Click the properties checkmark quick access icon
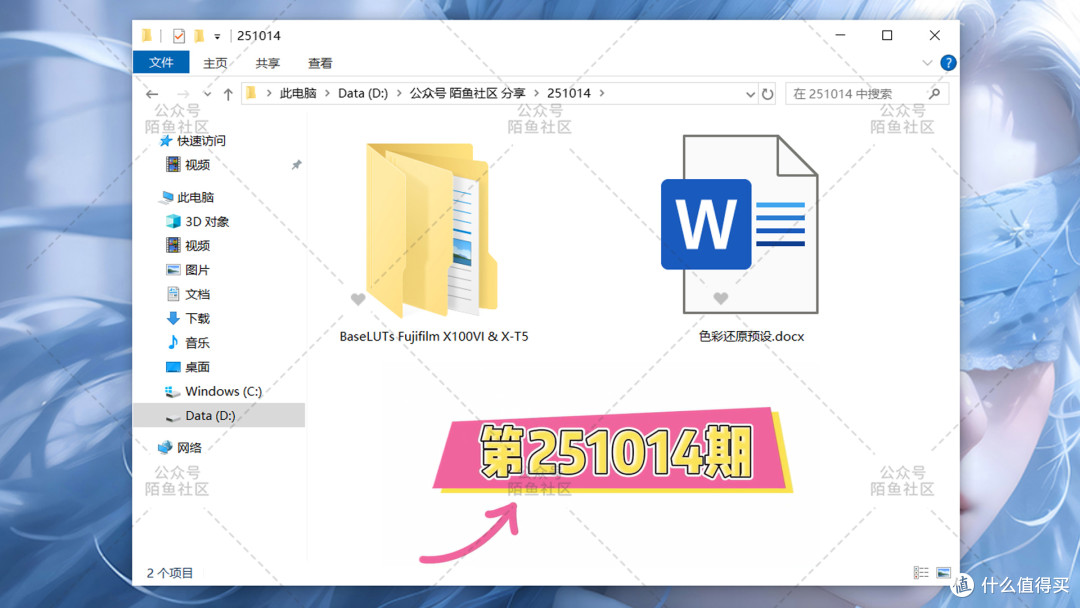 [x=178, y=36]
